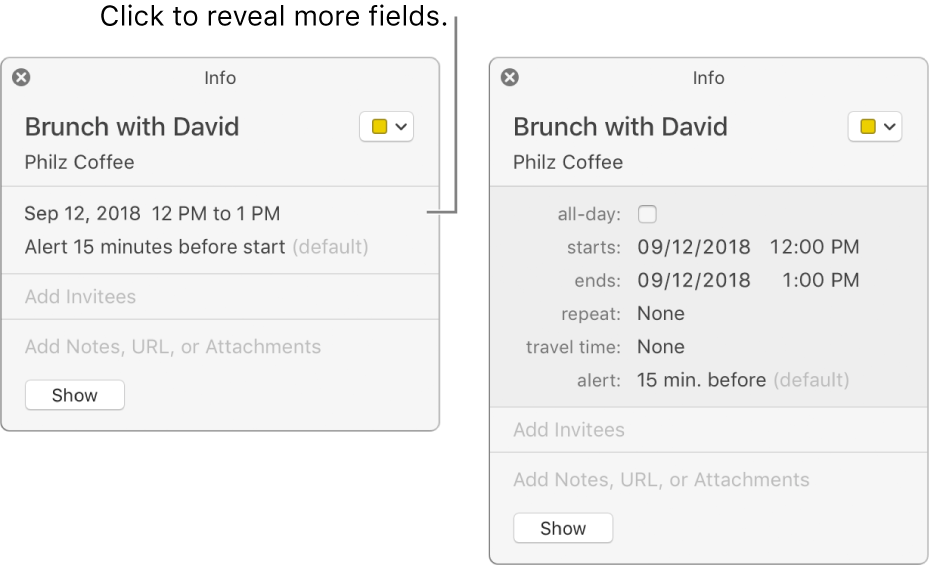931x567 pixels.
Task: Click the ends date 09/12/2018
Action: tap(693, 280)
